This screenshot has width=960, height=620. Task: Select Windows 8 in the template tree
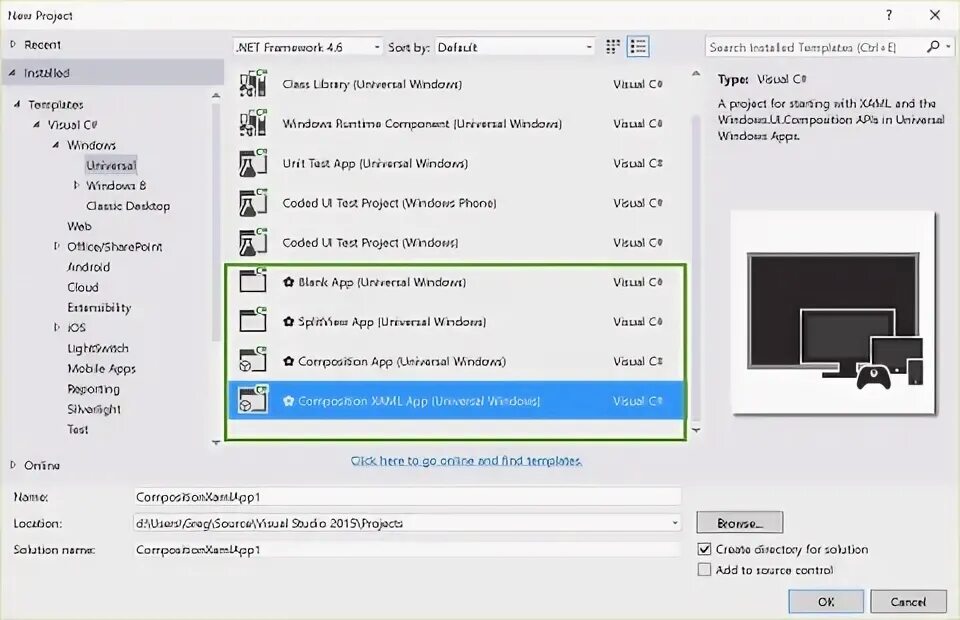coord(115,185)
